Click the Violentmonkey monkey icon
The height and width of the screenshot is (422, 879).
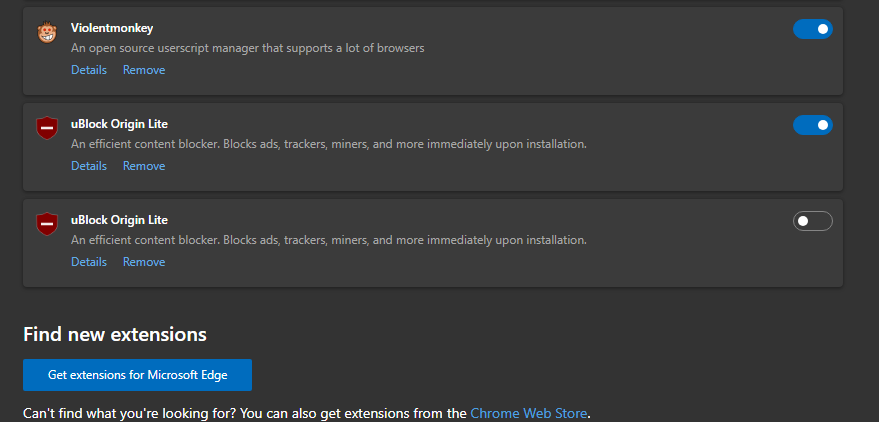(46, 32)
